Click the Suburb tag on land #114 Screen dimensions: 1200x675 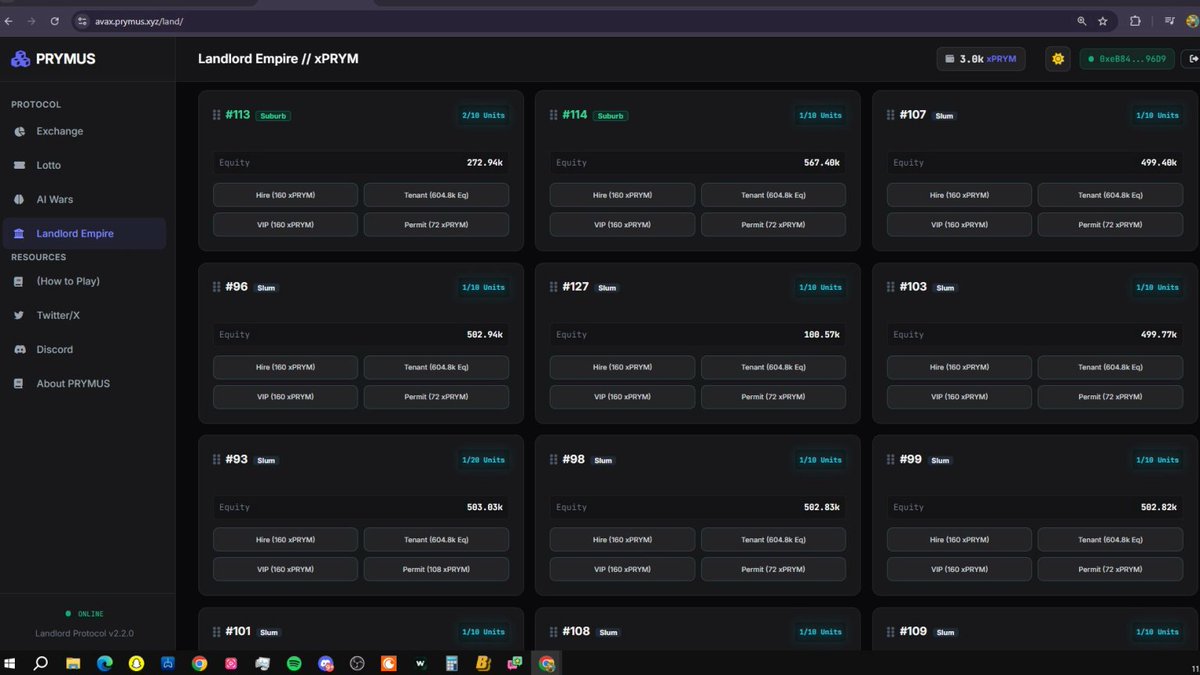[610, 116]
